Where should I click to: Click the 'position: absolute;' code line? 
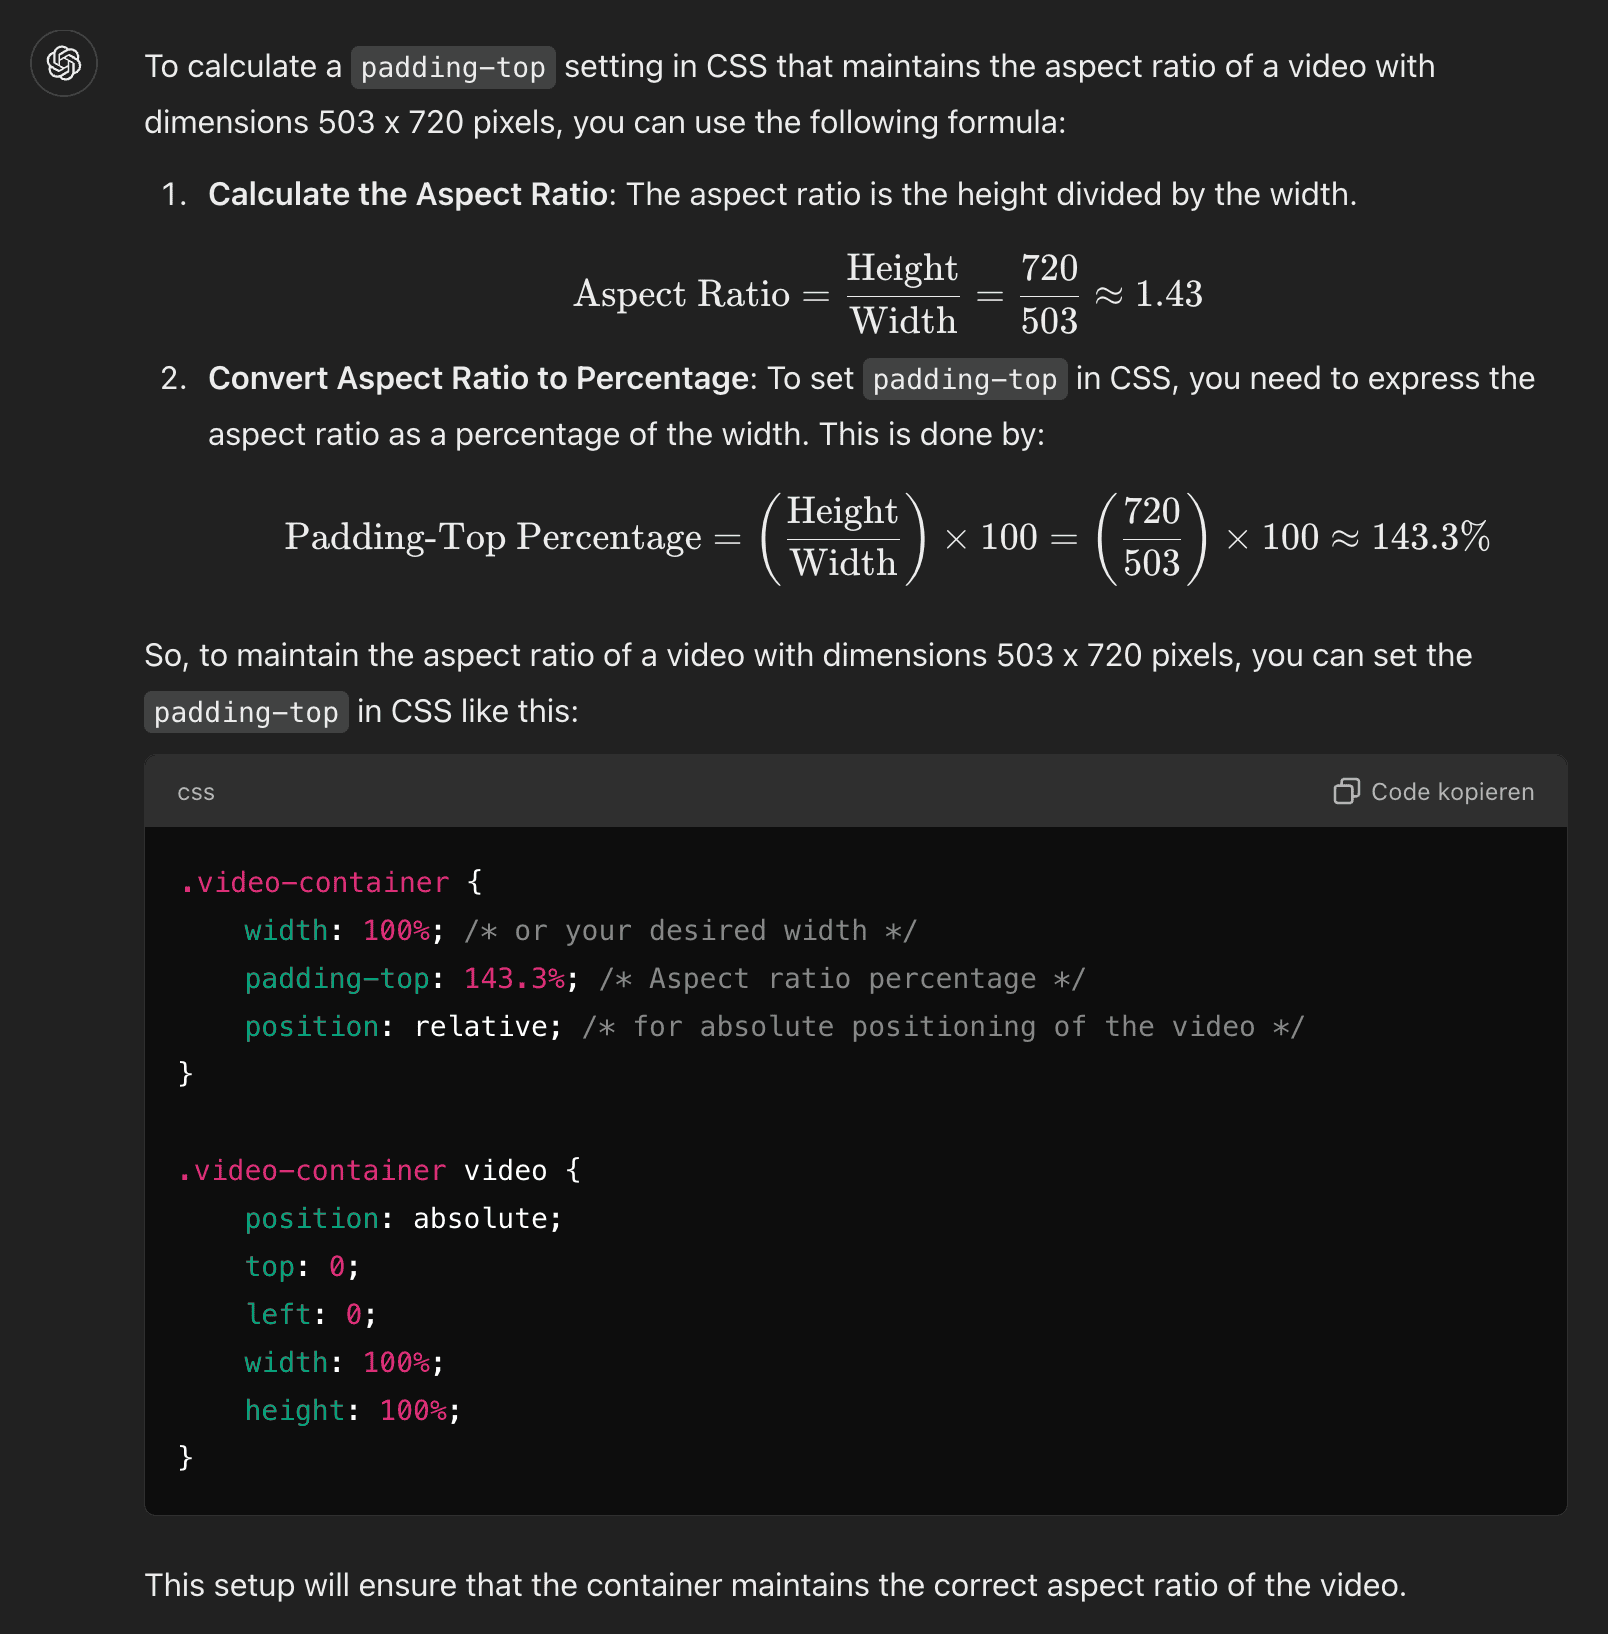point(403,1218)
